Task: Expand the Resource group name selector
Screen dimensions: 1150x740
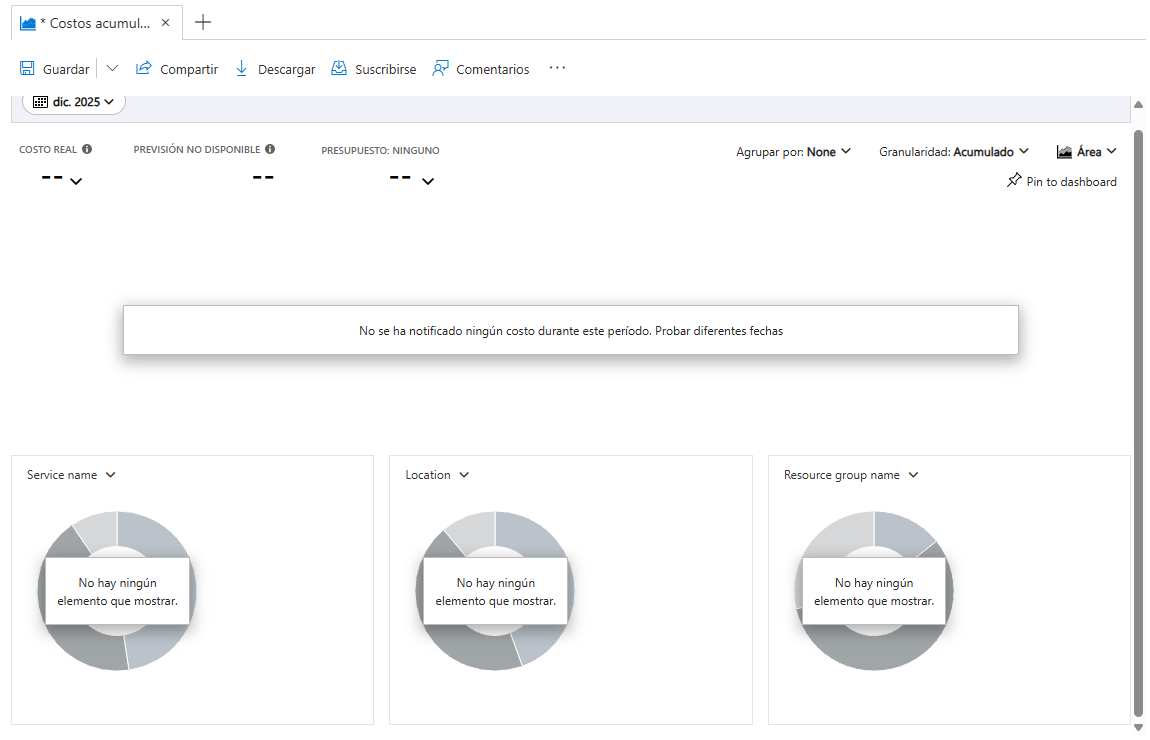Action: 851,475
